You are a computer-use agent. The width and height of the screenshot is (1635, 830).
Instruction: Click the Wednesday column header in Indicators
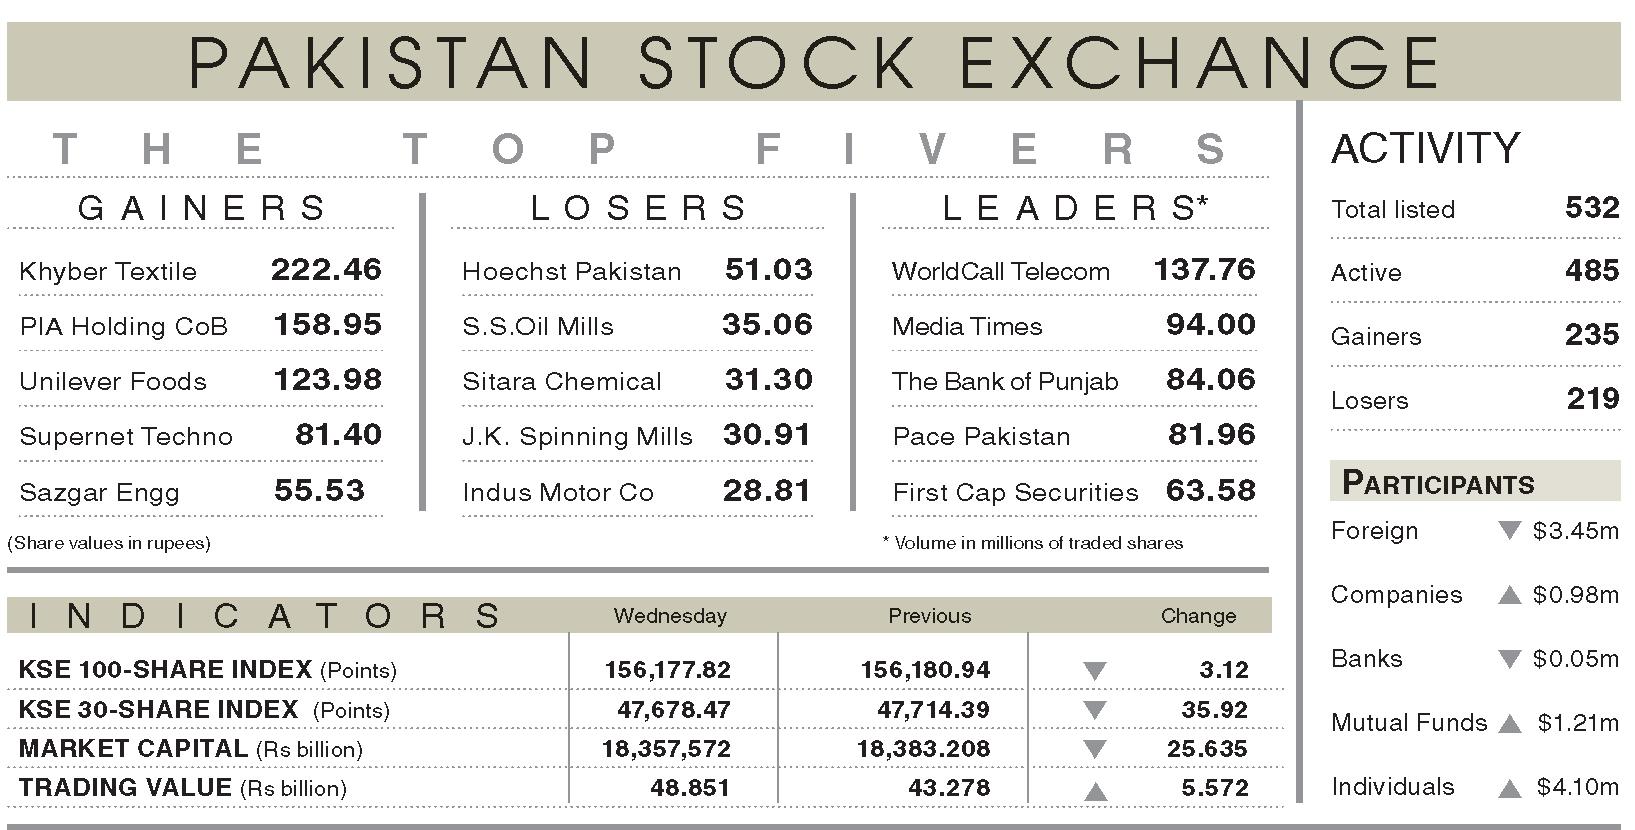click(x=670, y=616)
